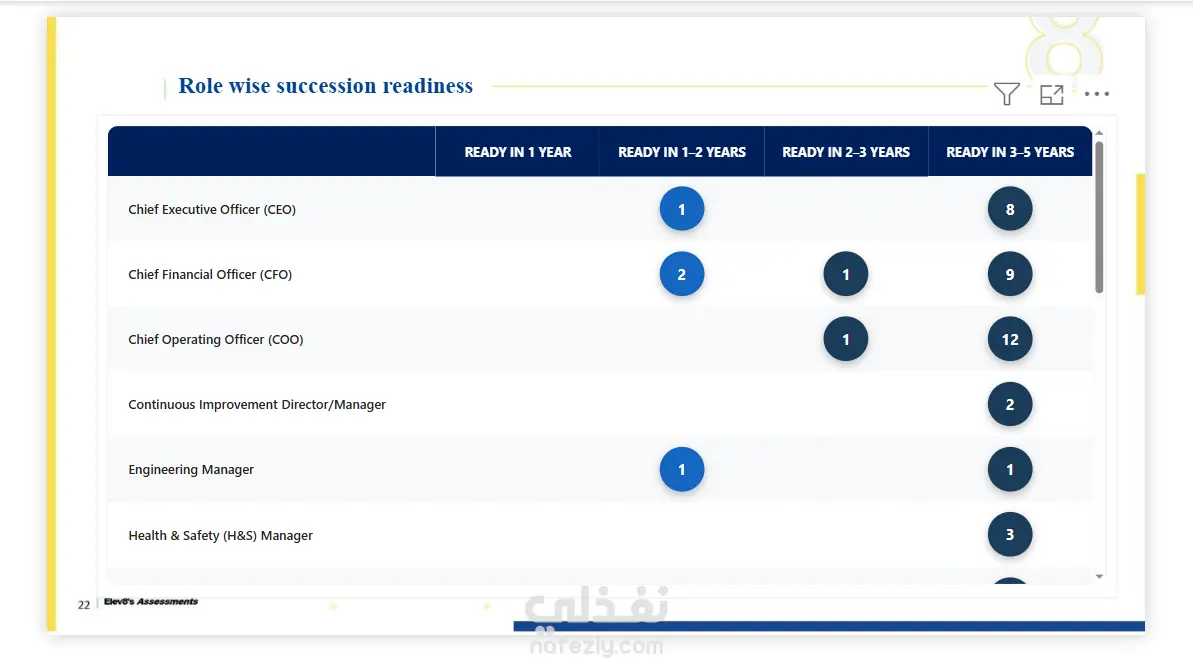The image size is (1193, 659).
Task: Sort by READY IN 2–3 YEARS header
Action: point(846,152)
